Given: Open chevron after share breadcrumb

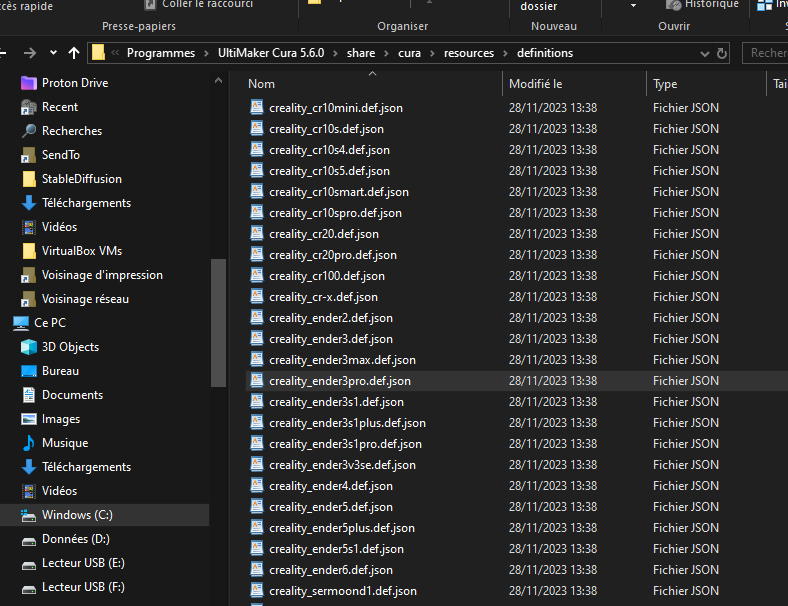Looking at the screenshot, I should [x=386, y=53].
